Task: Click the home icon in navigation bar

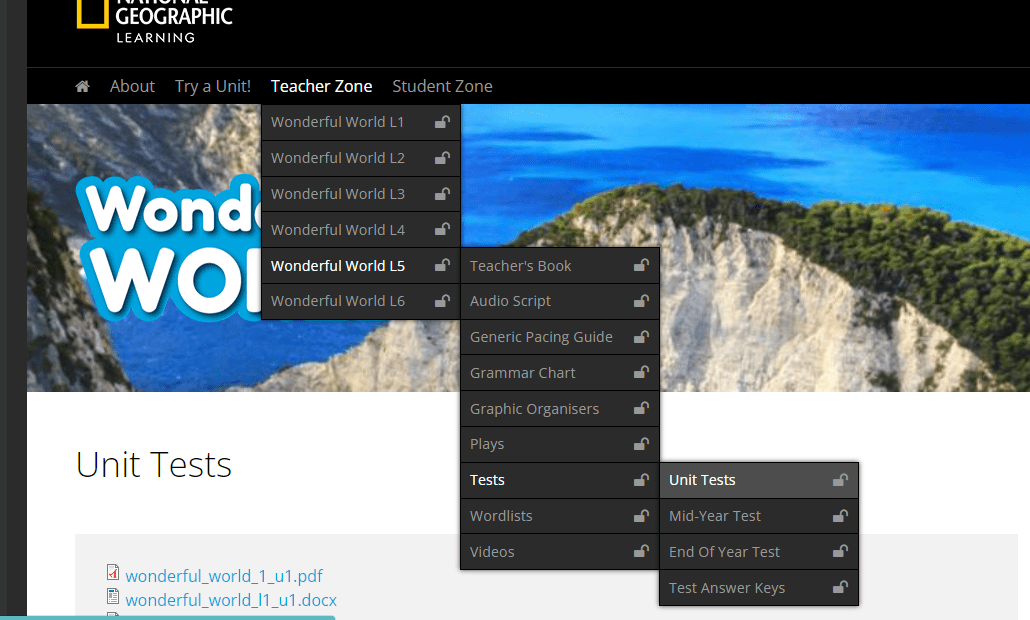Action: point(82,87)
